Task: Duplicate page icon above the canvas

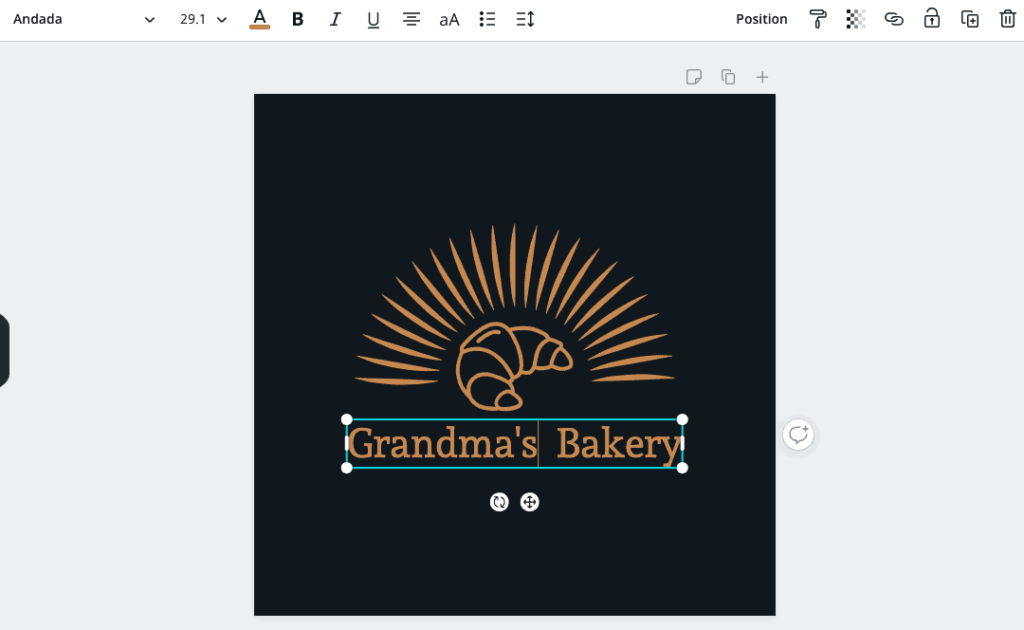Action: coord(728,77)
